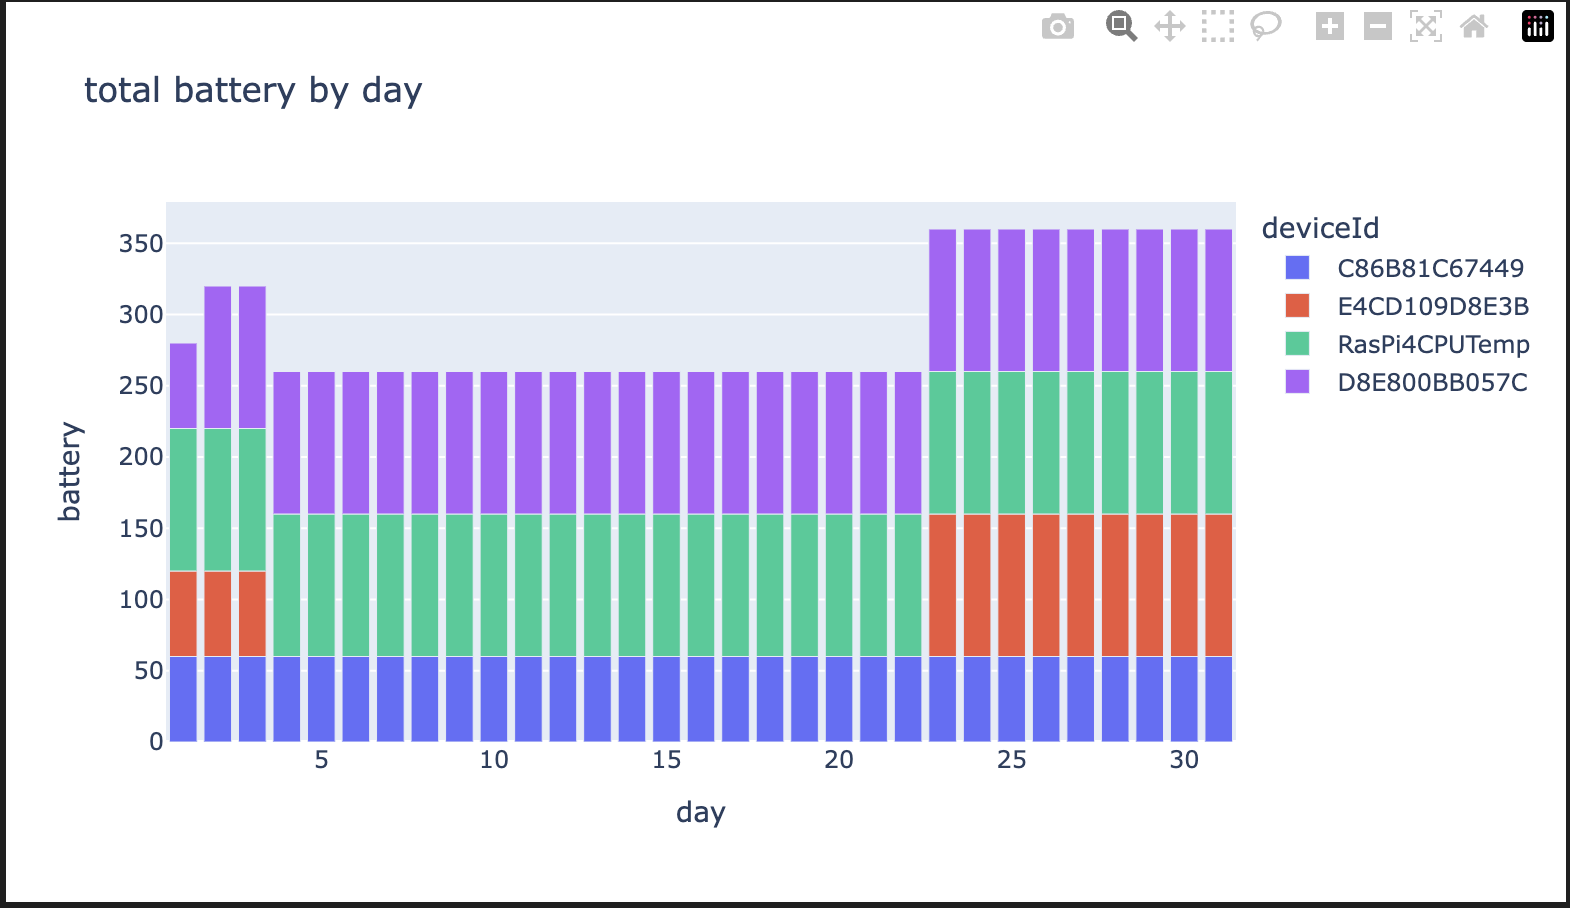The height and width of the screenshot is (908, 1570).
Task: Reset the axes with the home icon
Action: (1473, 27)
